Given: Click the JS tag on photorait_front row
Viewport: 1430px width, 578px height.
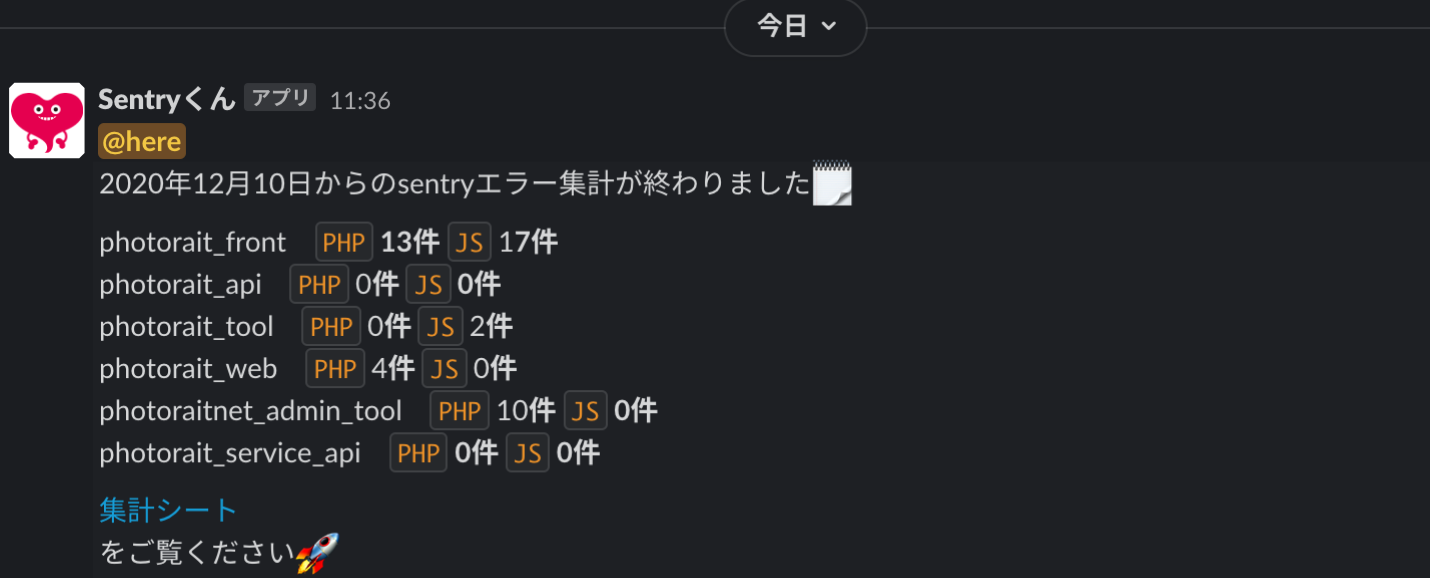Looking at the screenshot, I should pos(470,242).
